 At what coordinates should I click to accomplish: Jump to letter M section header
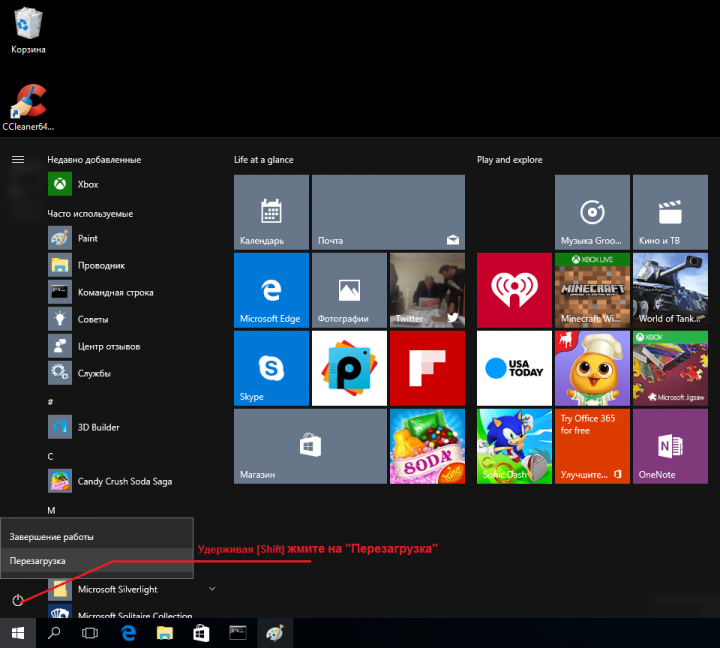coord(51,510)
